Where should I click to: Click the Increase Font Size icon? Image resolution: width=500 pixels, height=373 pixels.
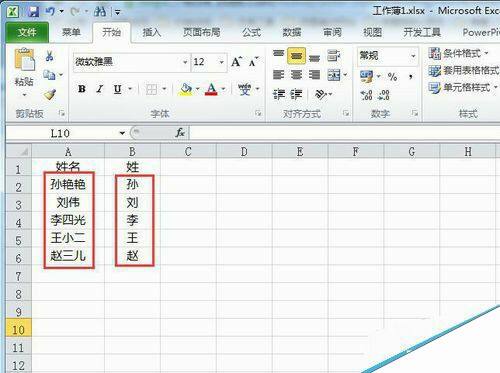point(236,62)
